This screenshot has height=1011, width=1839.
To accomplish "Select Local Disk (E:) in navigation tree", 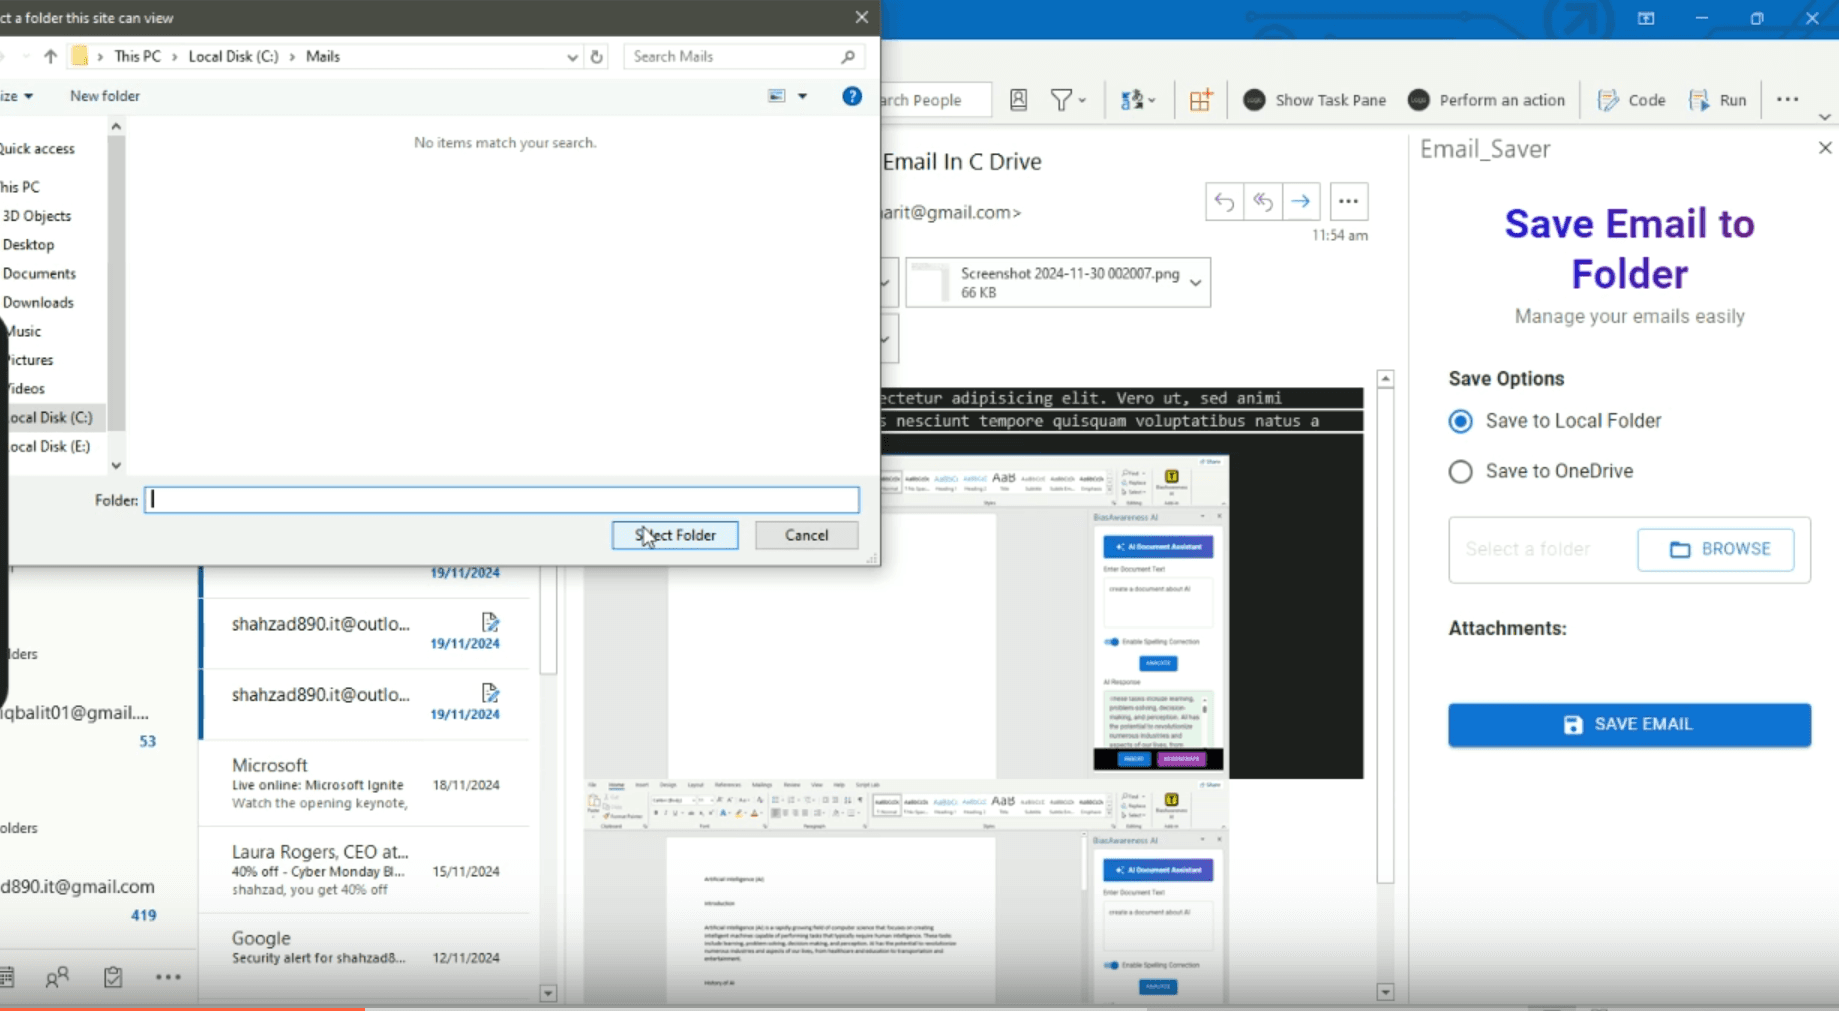I will pyautogui.click(x=48, y=446).
